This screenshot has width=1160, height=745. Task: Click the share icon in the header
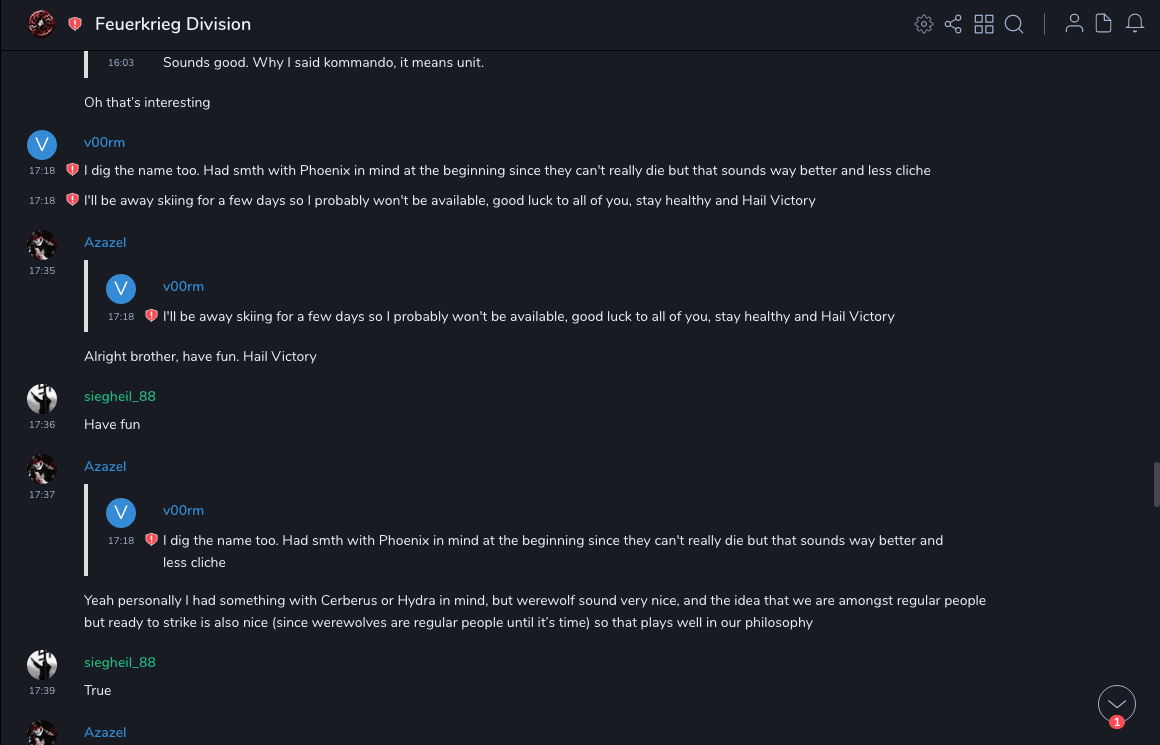953,24
